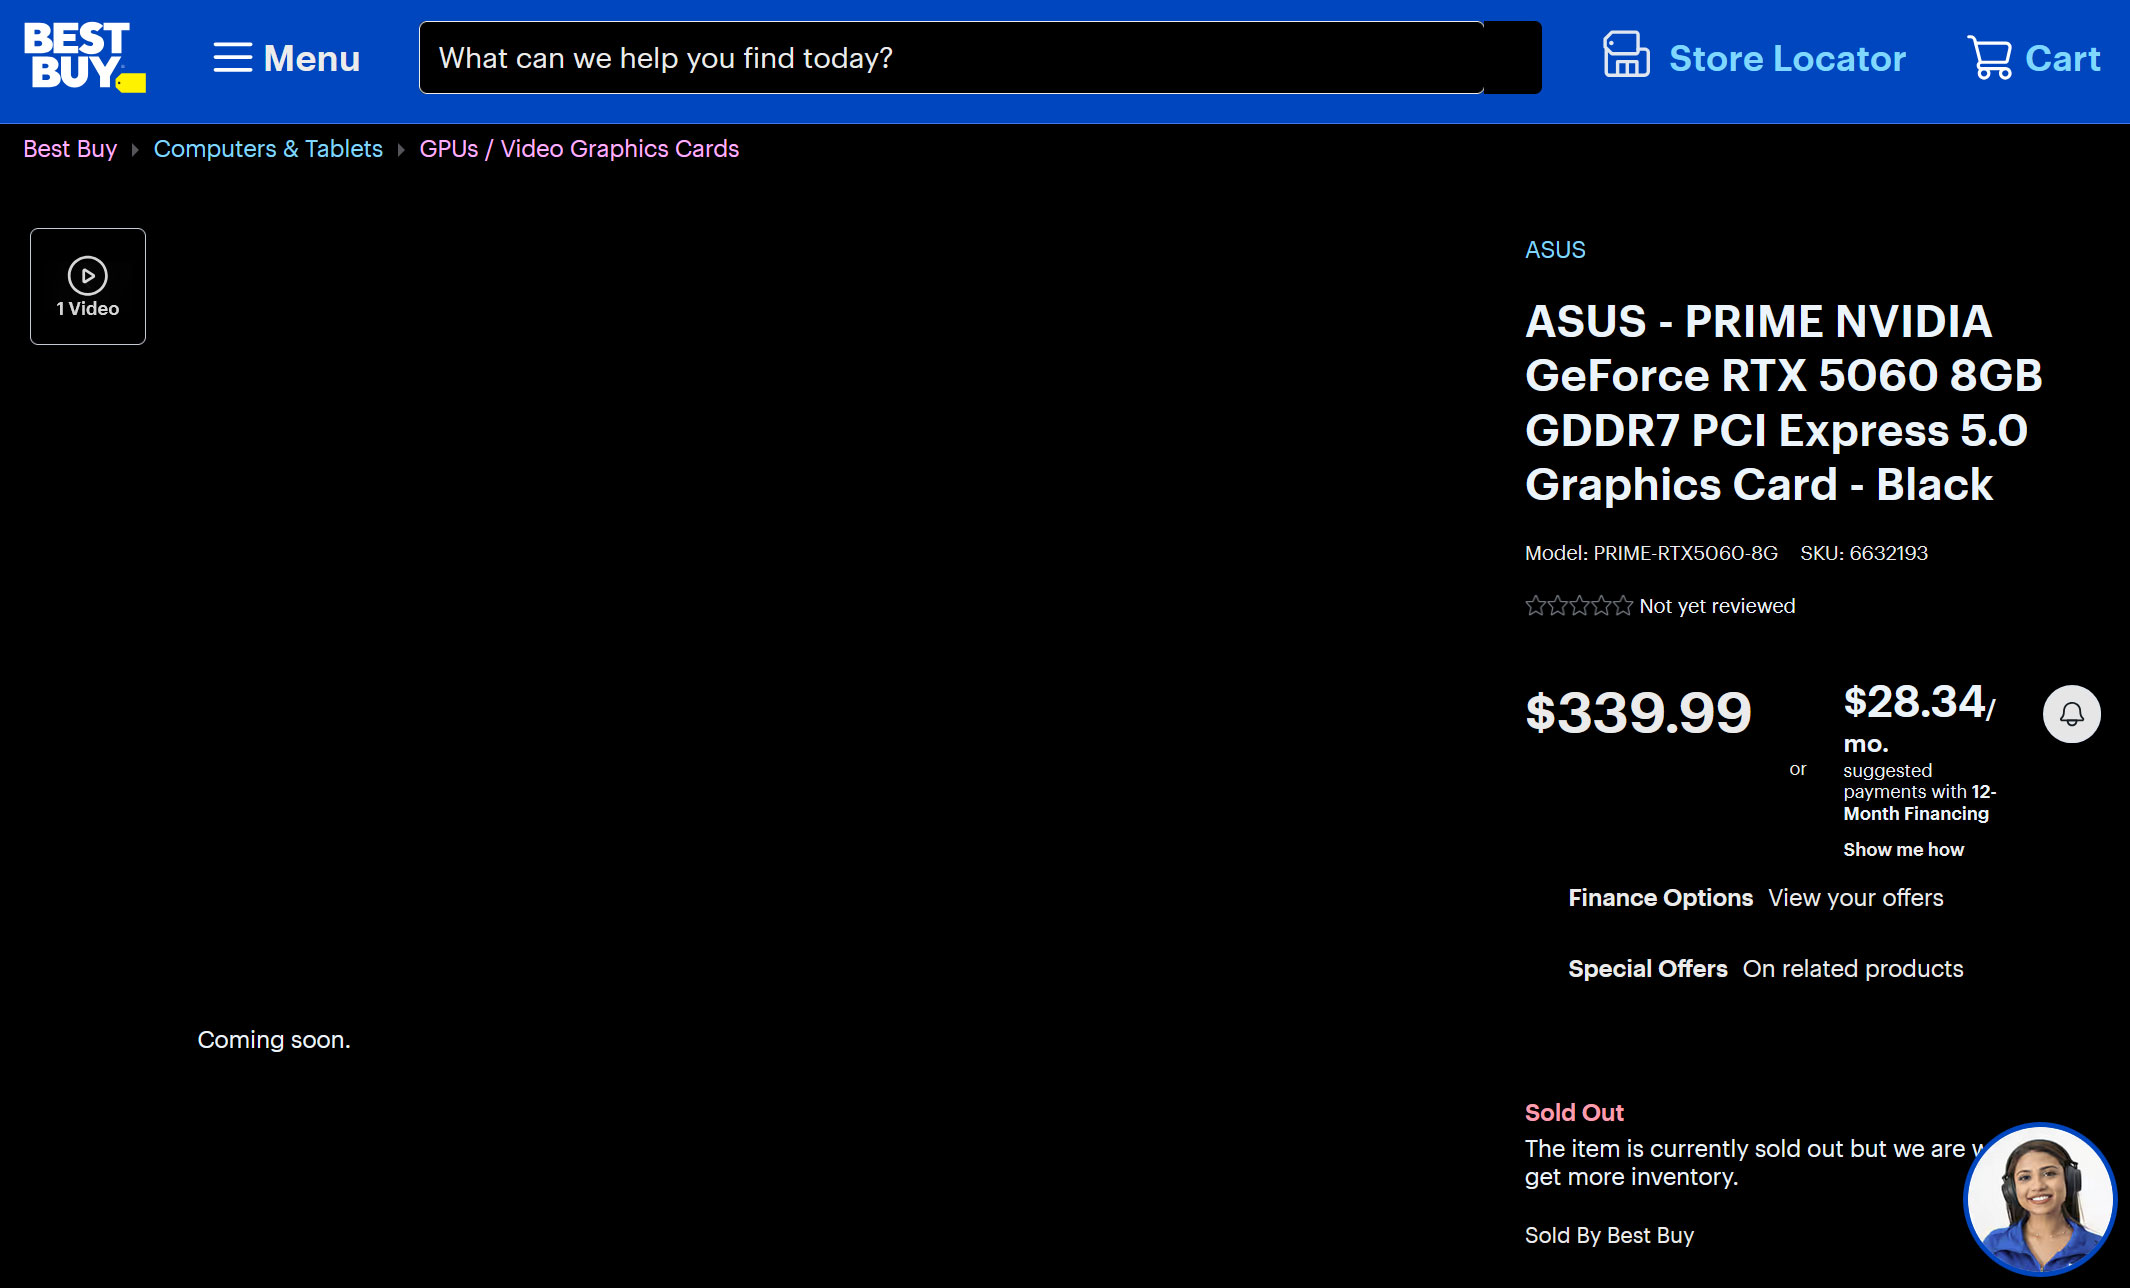The image size is (2130, 1288).
Task: Go to Best Buy breadcrumb home
Action: pos(70,149)
